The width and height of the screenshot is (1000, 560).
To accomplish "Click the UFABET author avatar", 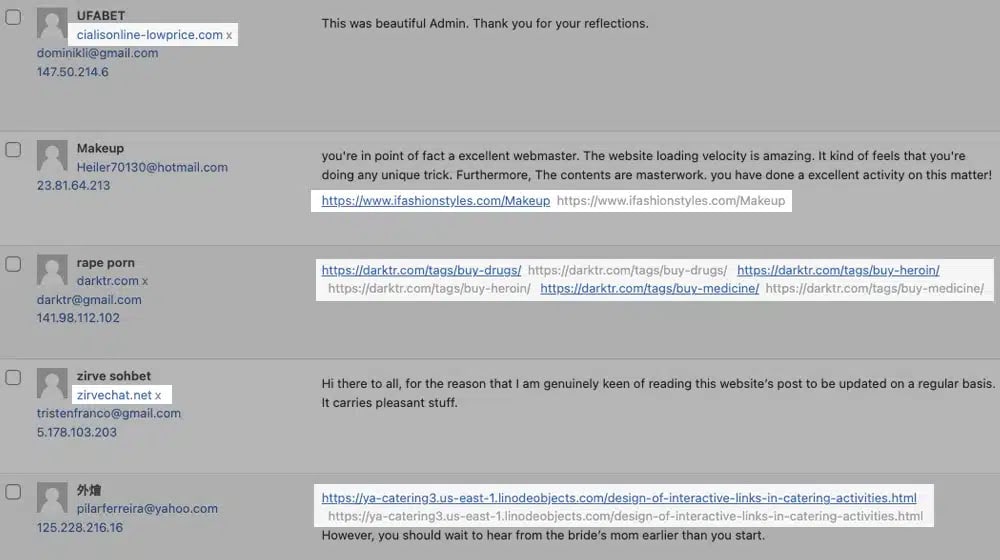I will (x=52, y=24).
